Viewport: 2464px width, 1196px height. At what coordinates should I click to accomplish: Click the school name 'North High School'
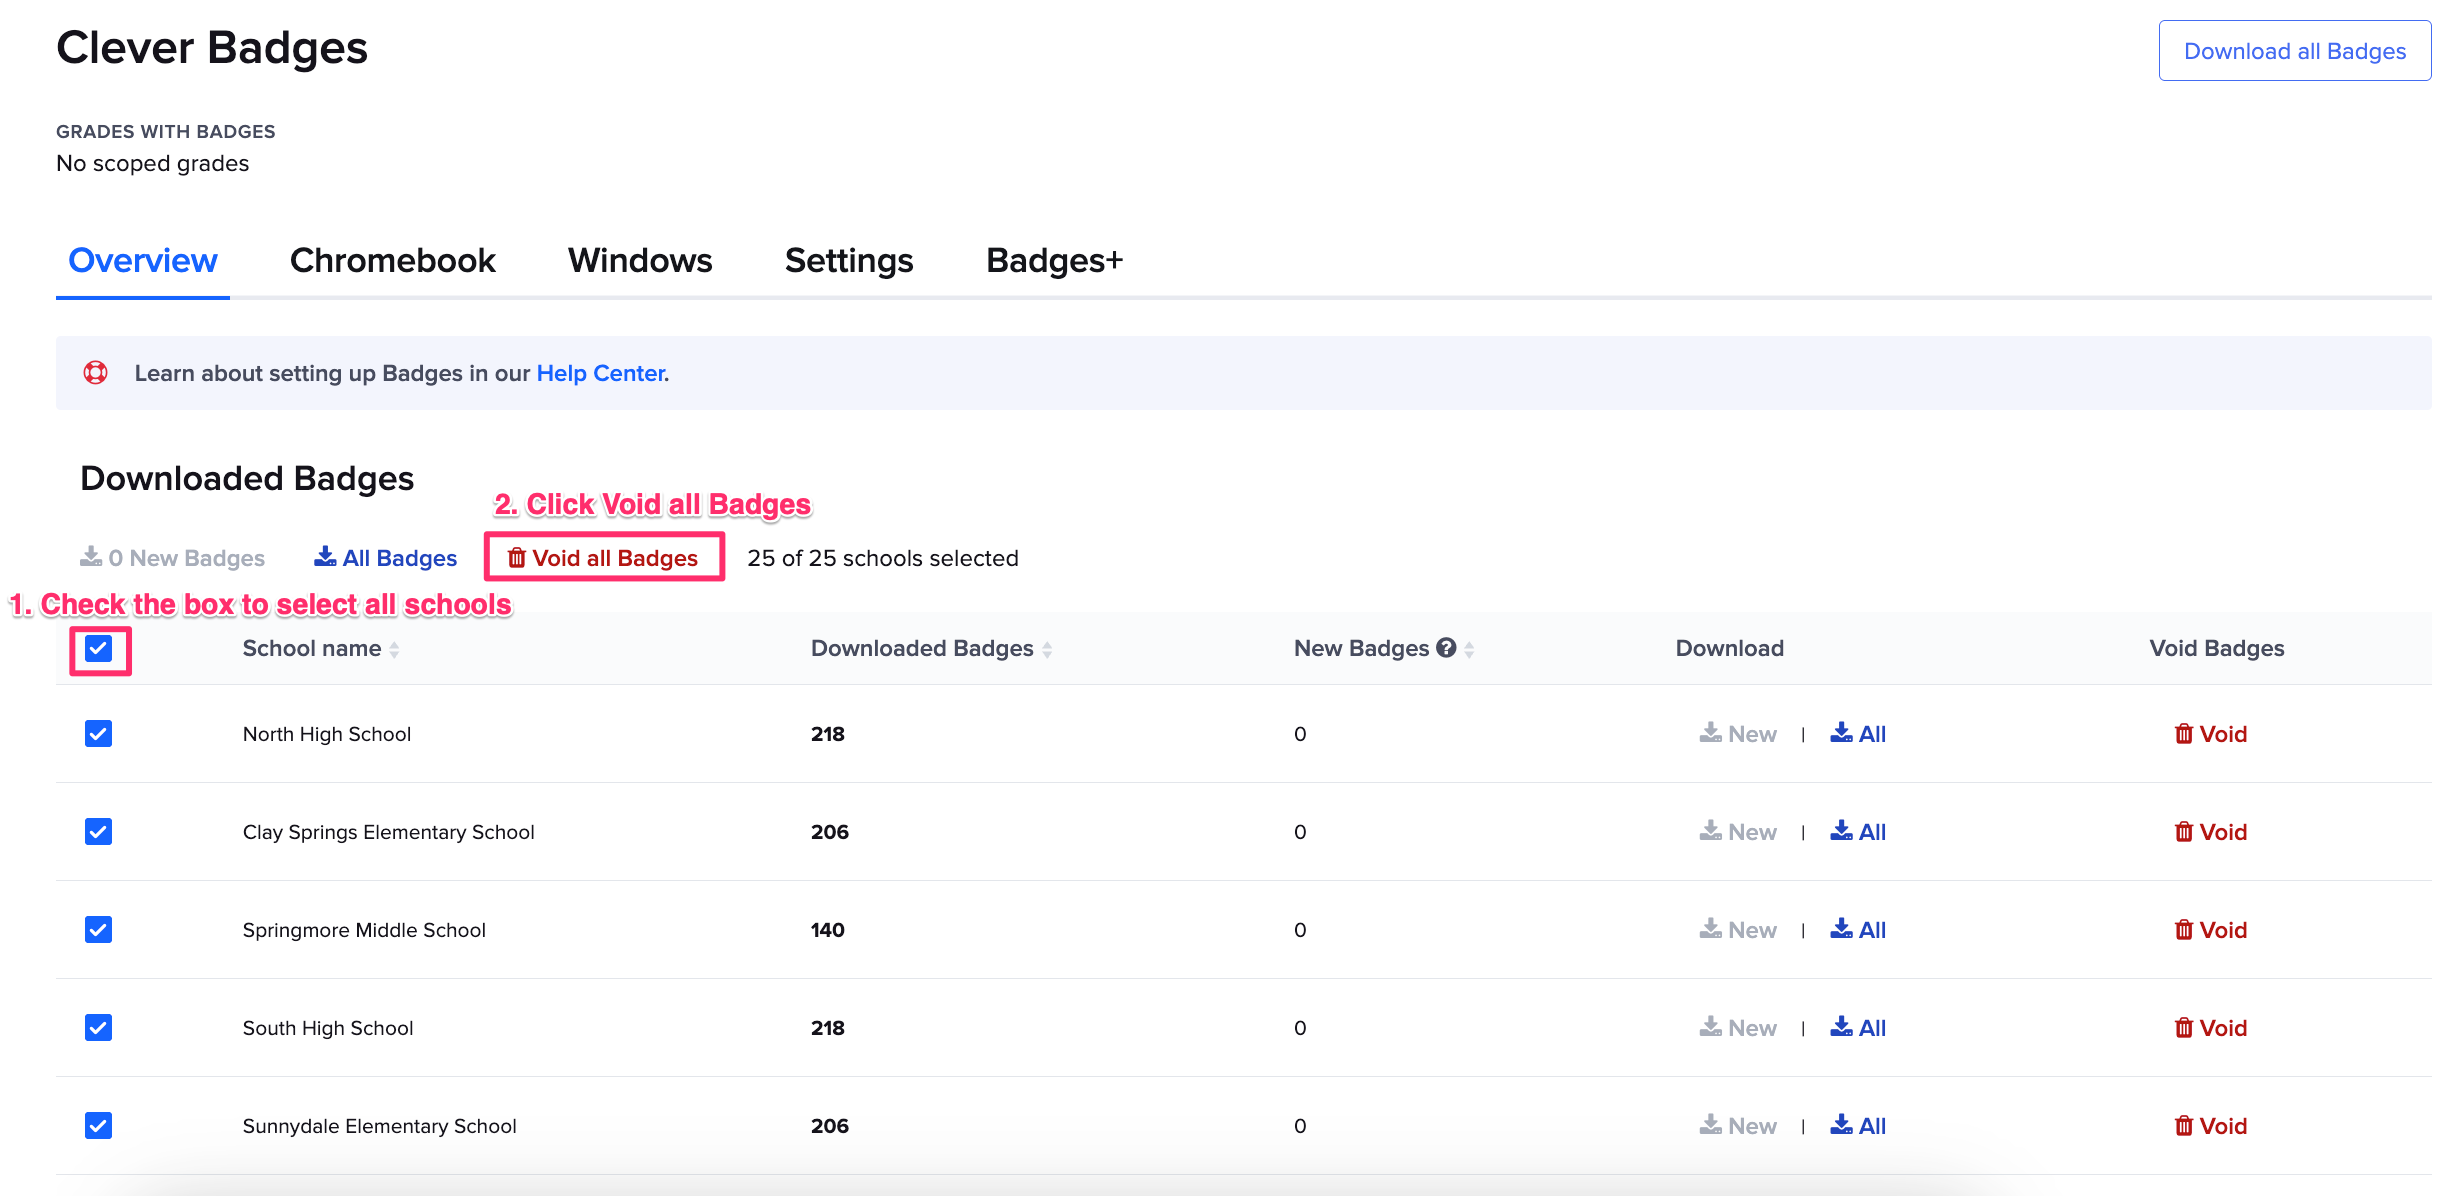(327, 734)
